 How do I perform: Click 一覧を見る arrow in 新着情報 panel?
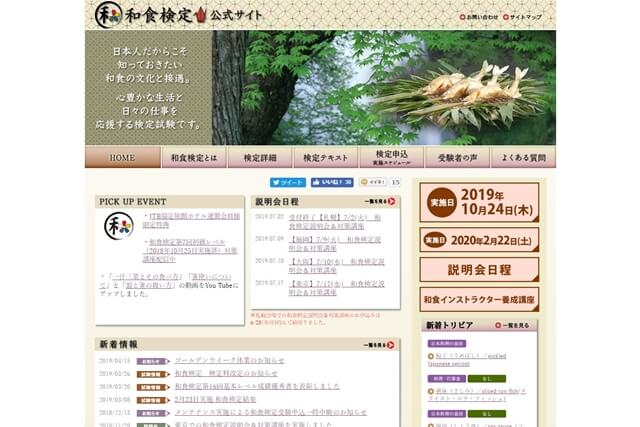point(379,345)
